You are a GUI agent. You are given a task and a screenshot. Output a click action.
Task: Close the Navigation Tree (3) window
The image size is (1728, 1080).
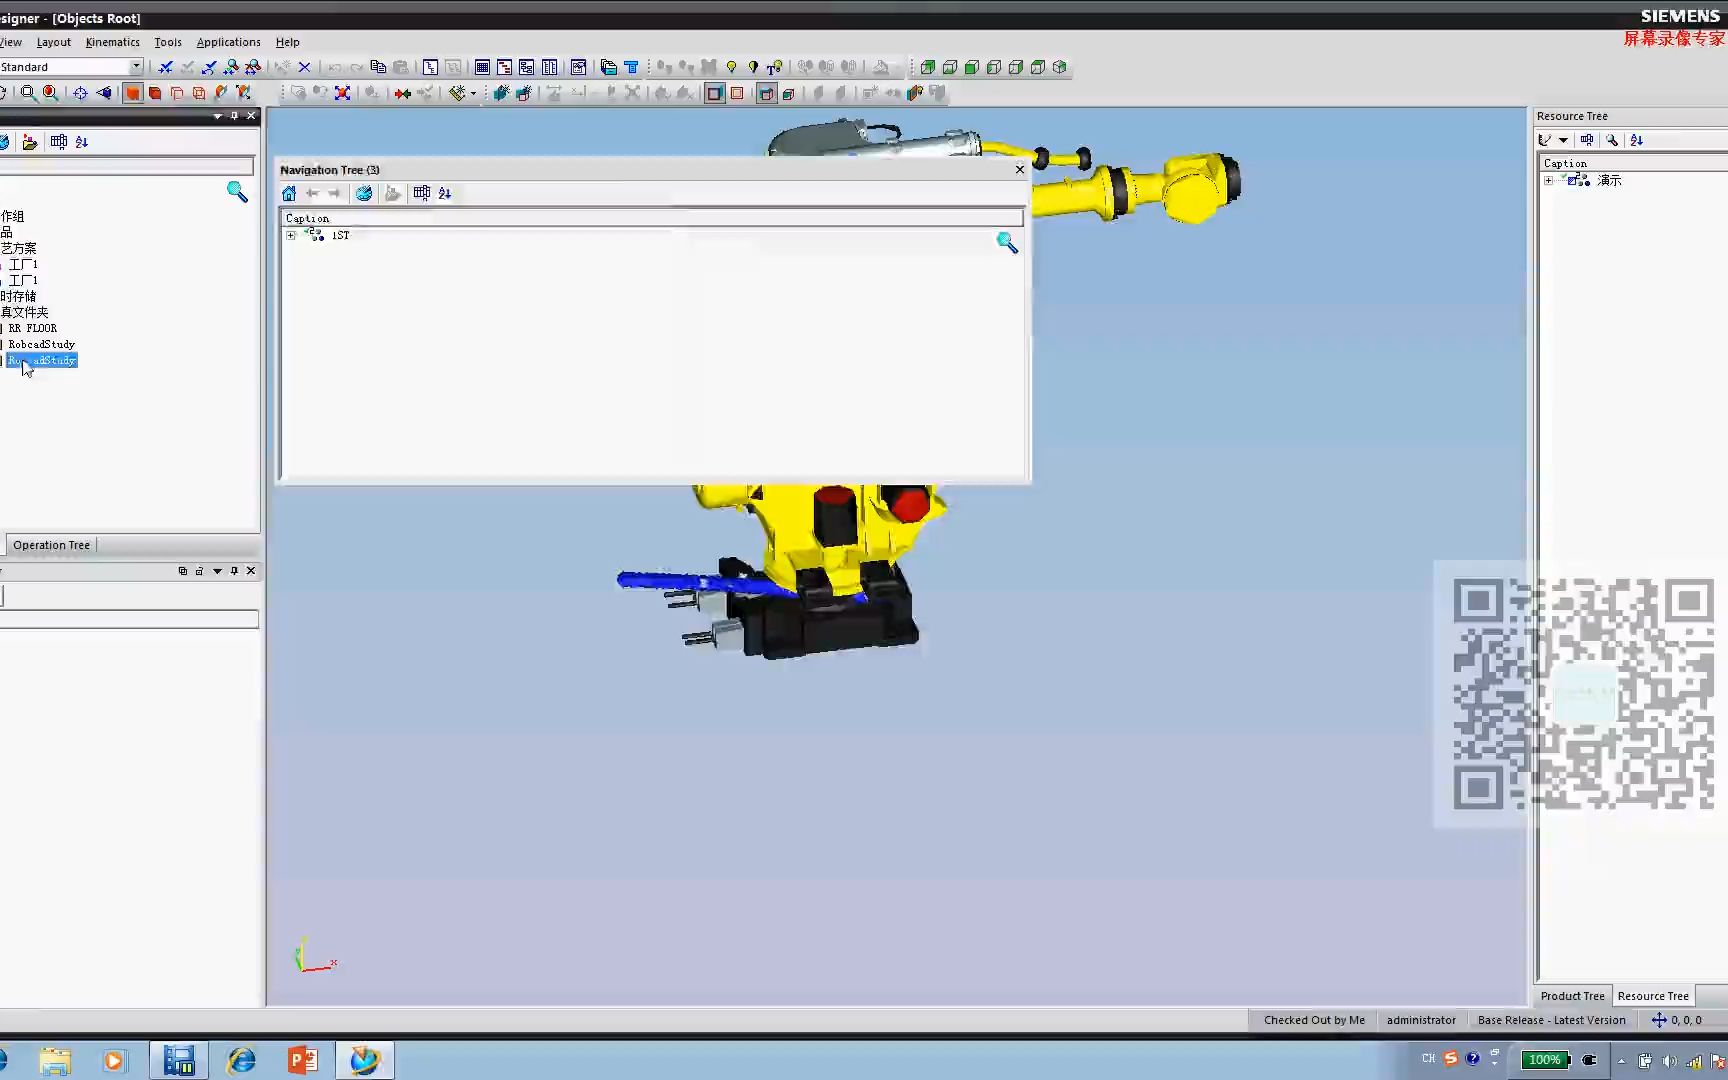pyautogui.click(x=1020, y=169)
